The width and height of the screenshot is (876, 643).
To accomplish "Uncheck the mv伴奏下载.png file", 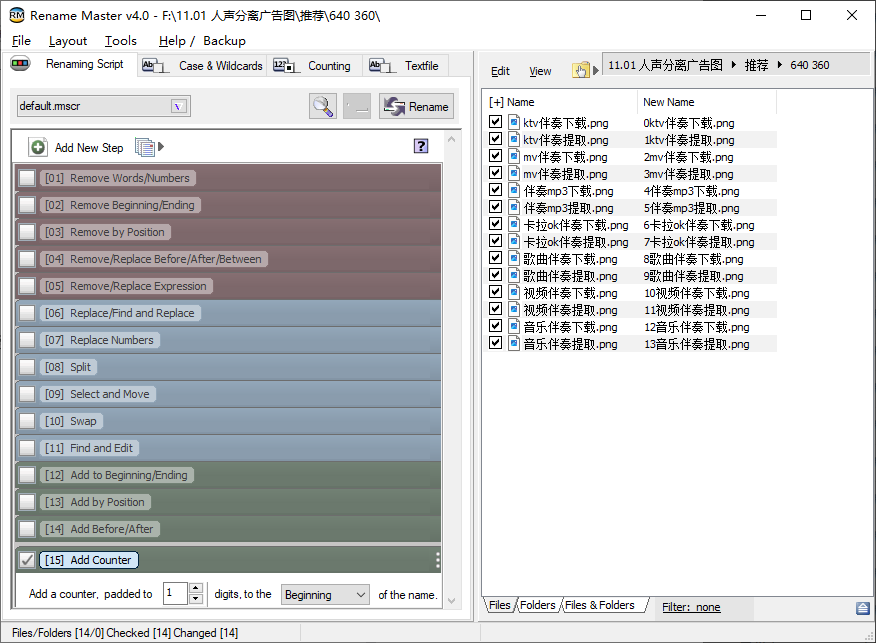I will 496,156.
